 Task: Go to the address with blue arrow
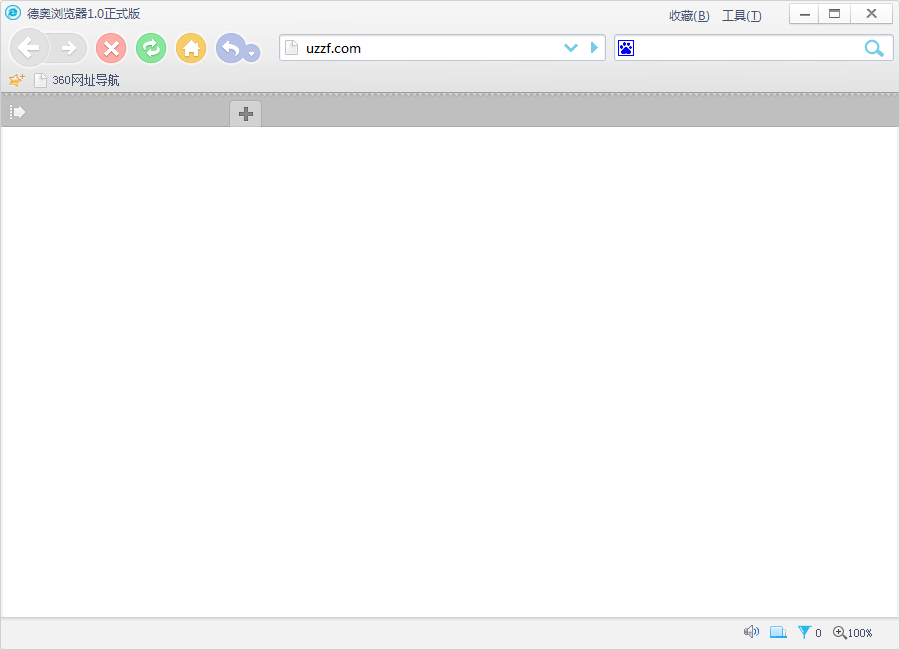click(594, 48)
